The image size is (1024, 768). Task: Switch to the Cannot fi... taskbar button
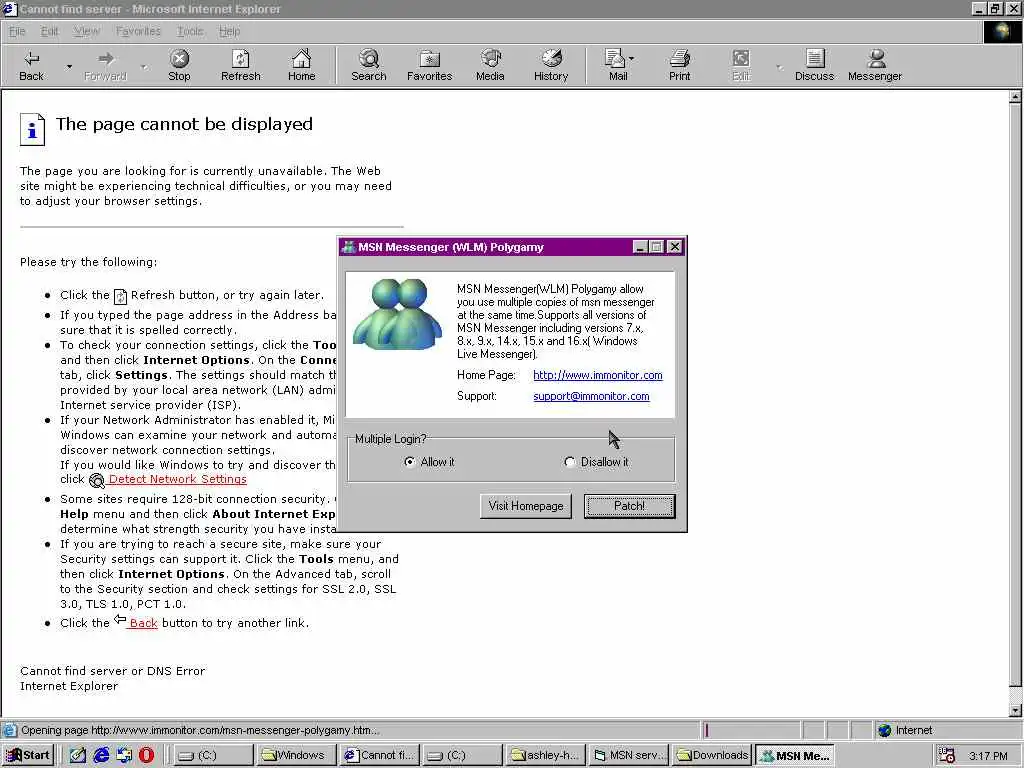(x=379, y=755)
